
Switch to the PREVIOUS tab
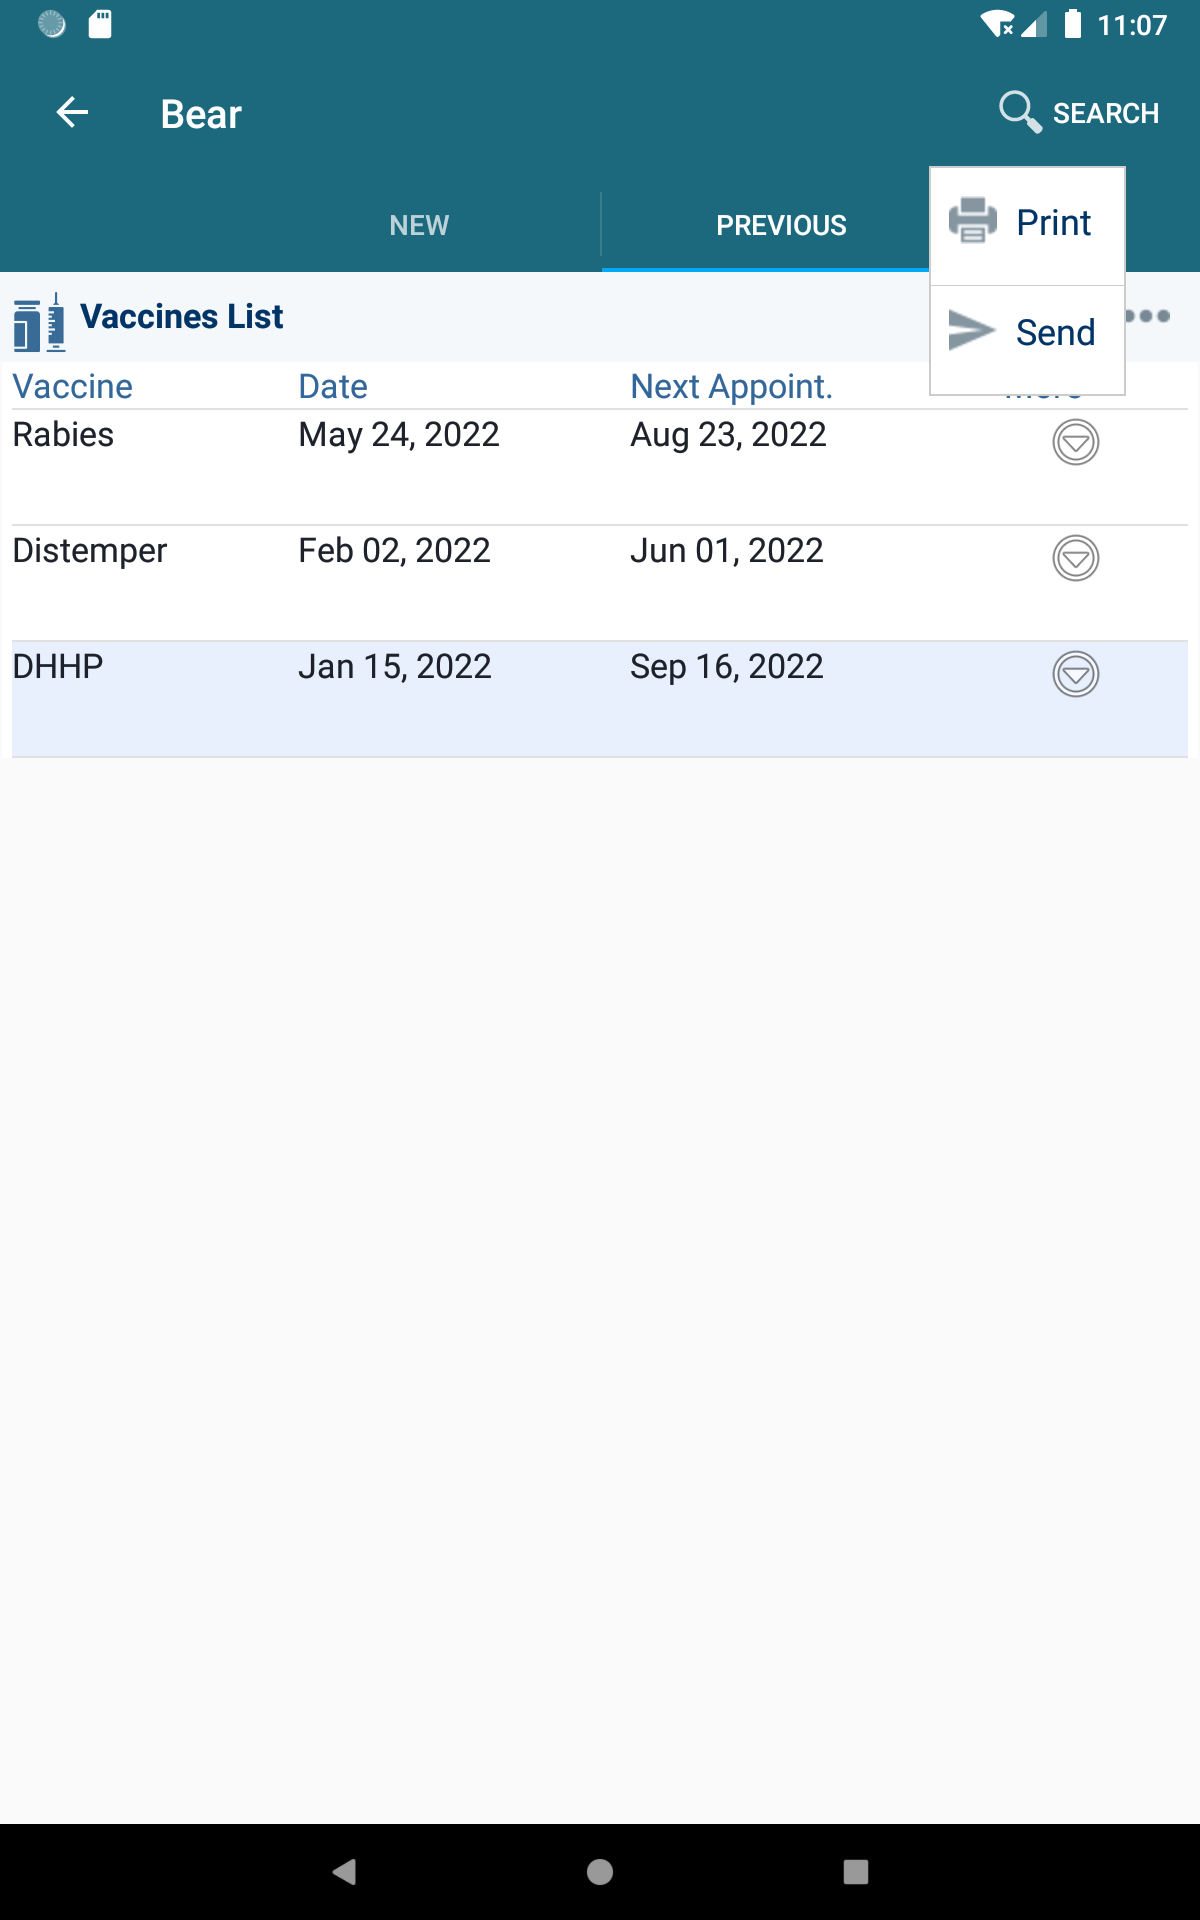[x=781, y=225]
